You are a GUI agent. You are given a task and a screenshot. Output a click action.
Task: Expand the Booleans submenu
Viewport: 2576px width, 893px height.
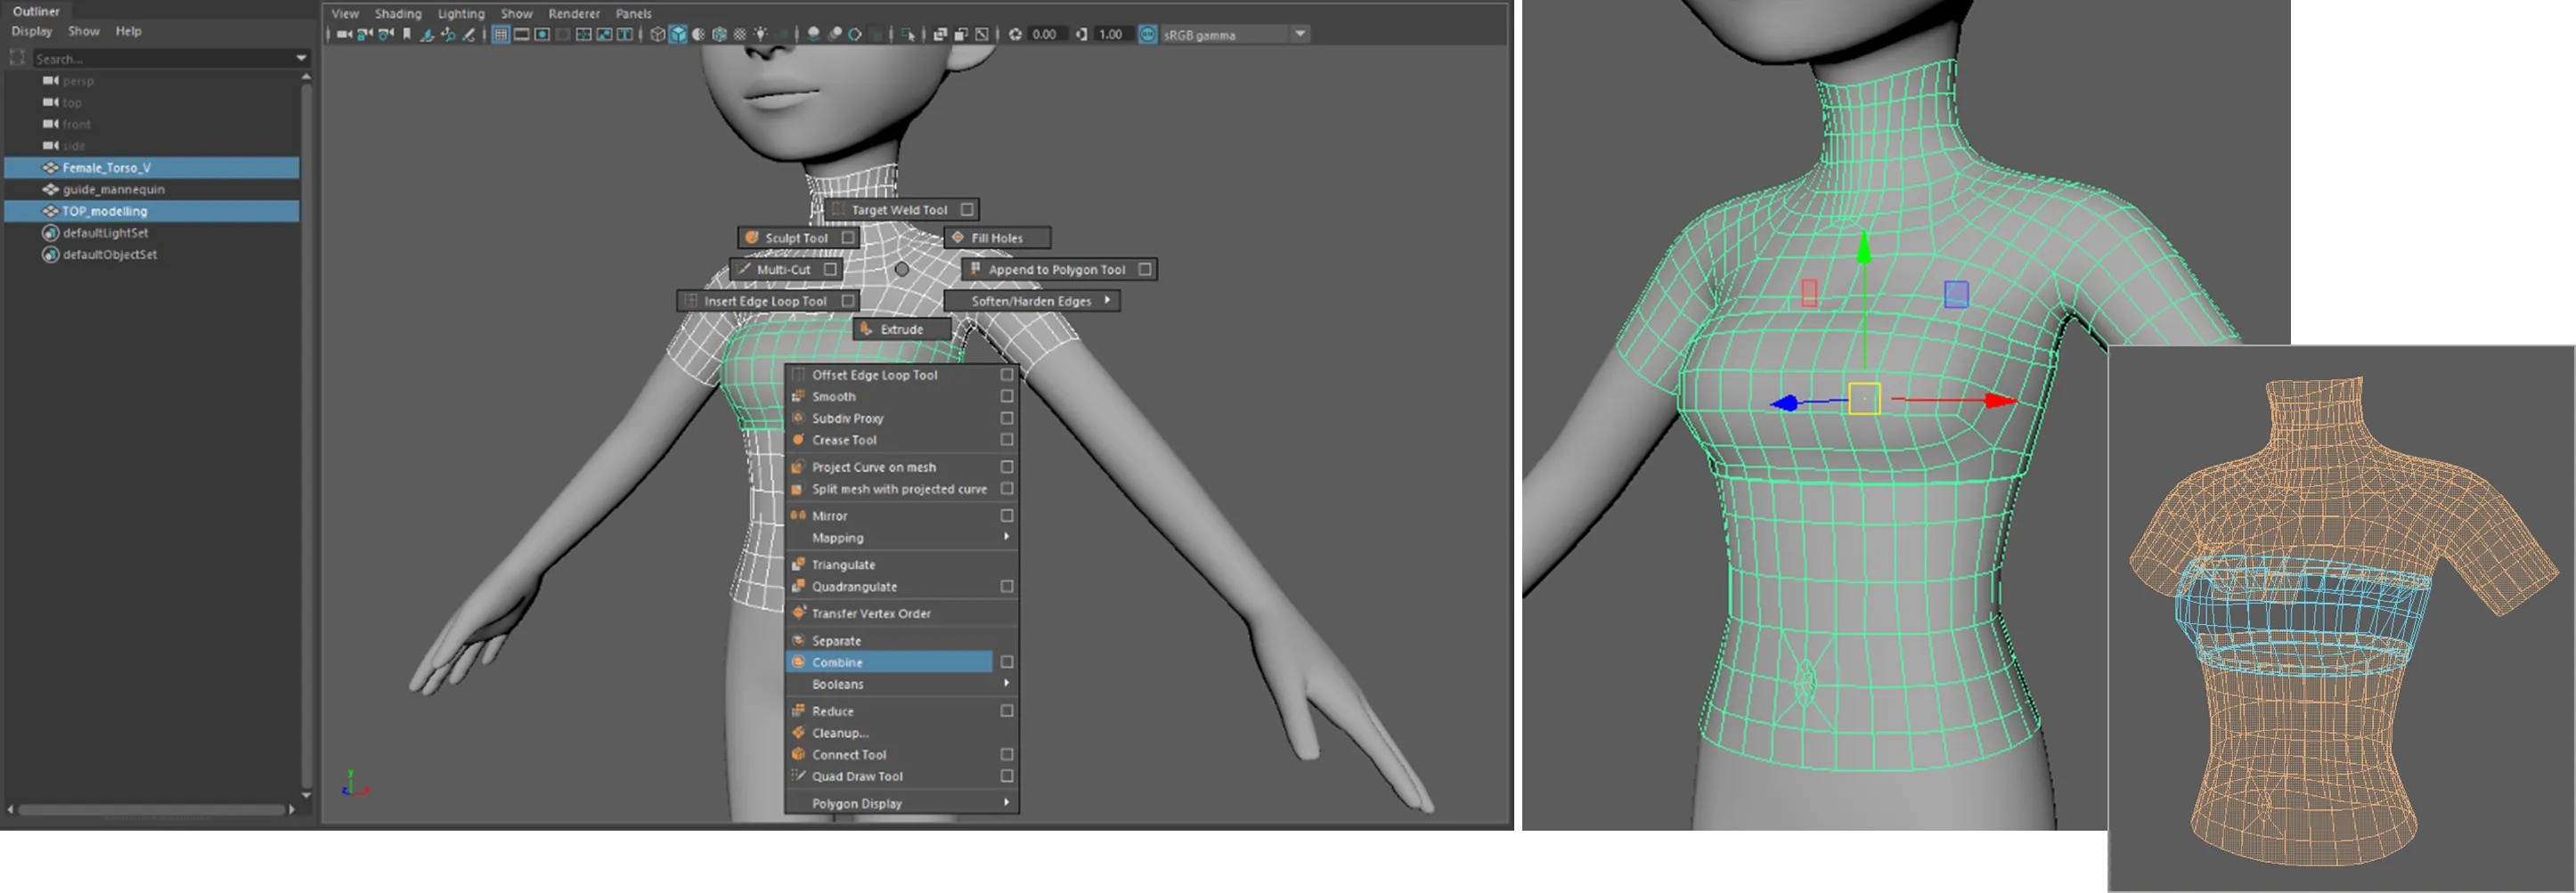[x=902, y=684]
